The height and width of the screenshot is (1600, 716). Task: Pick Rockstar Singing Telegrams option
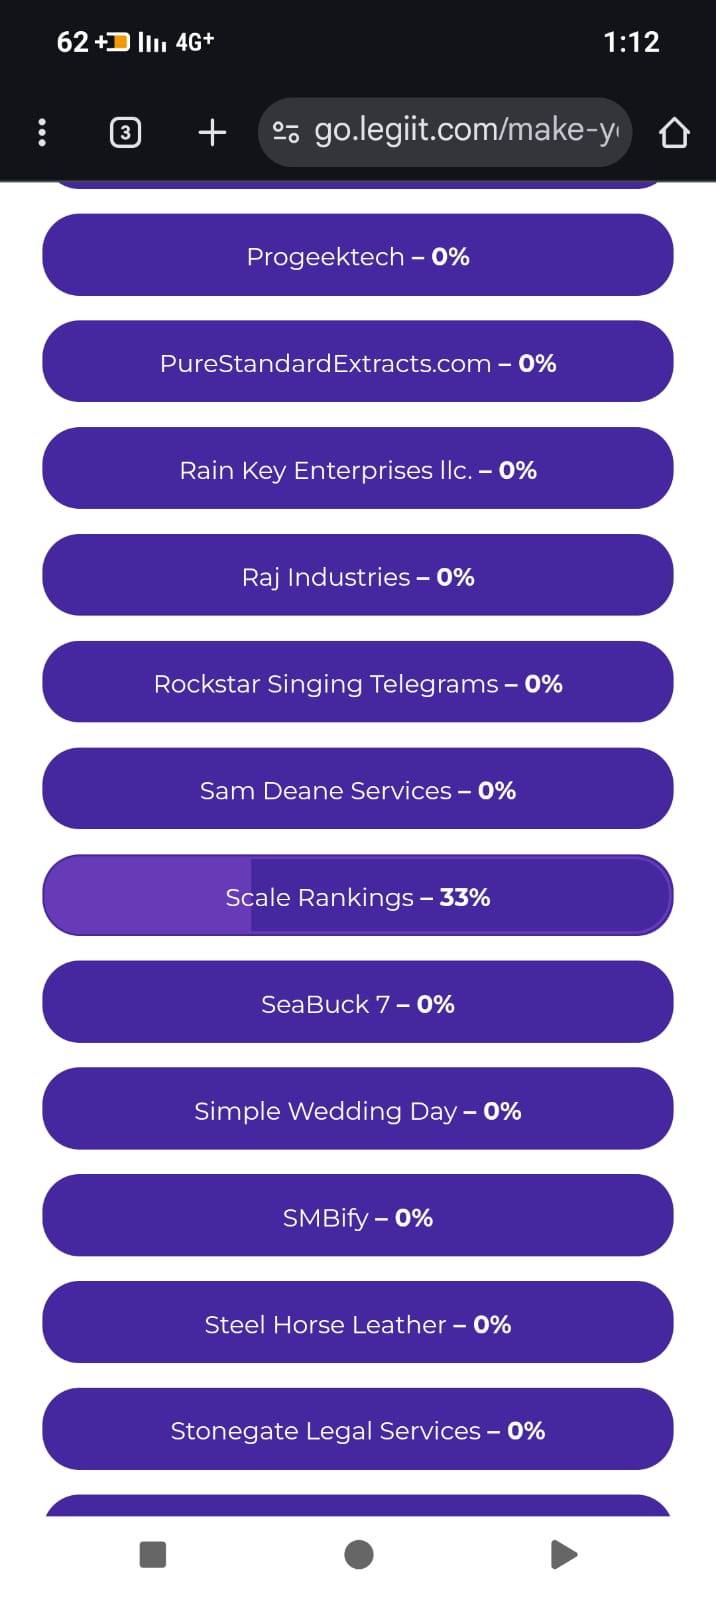[x=358, y=683]
